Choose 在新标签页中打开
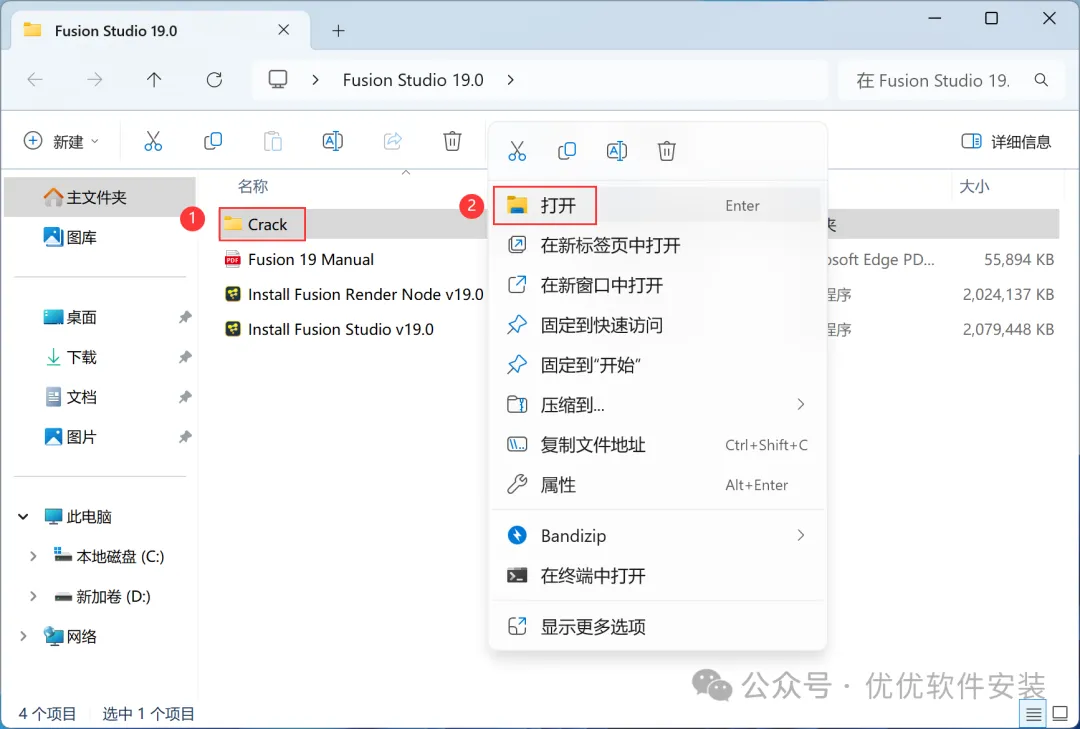The width and height of the screenshot is (1080, 729). pos(658,245)
